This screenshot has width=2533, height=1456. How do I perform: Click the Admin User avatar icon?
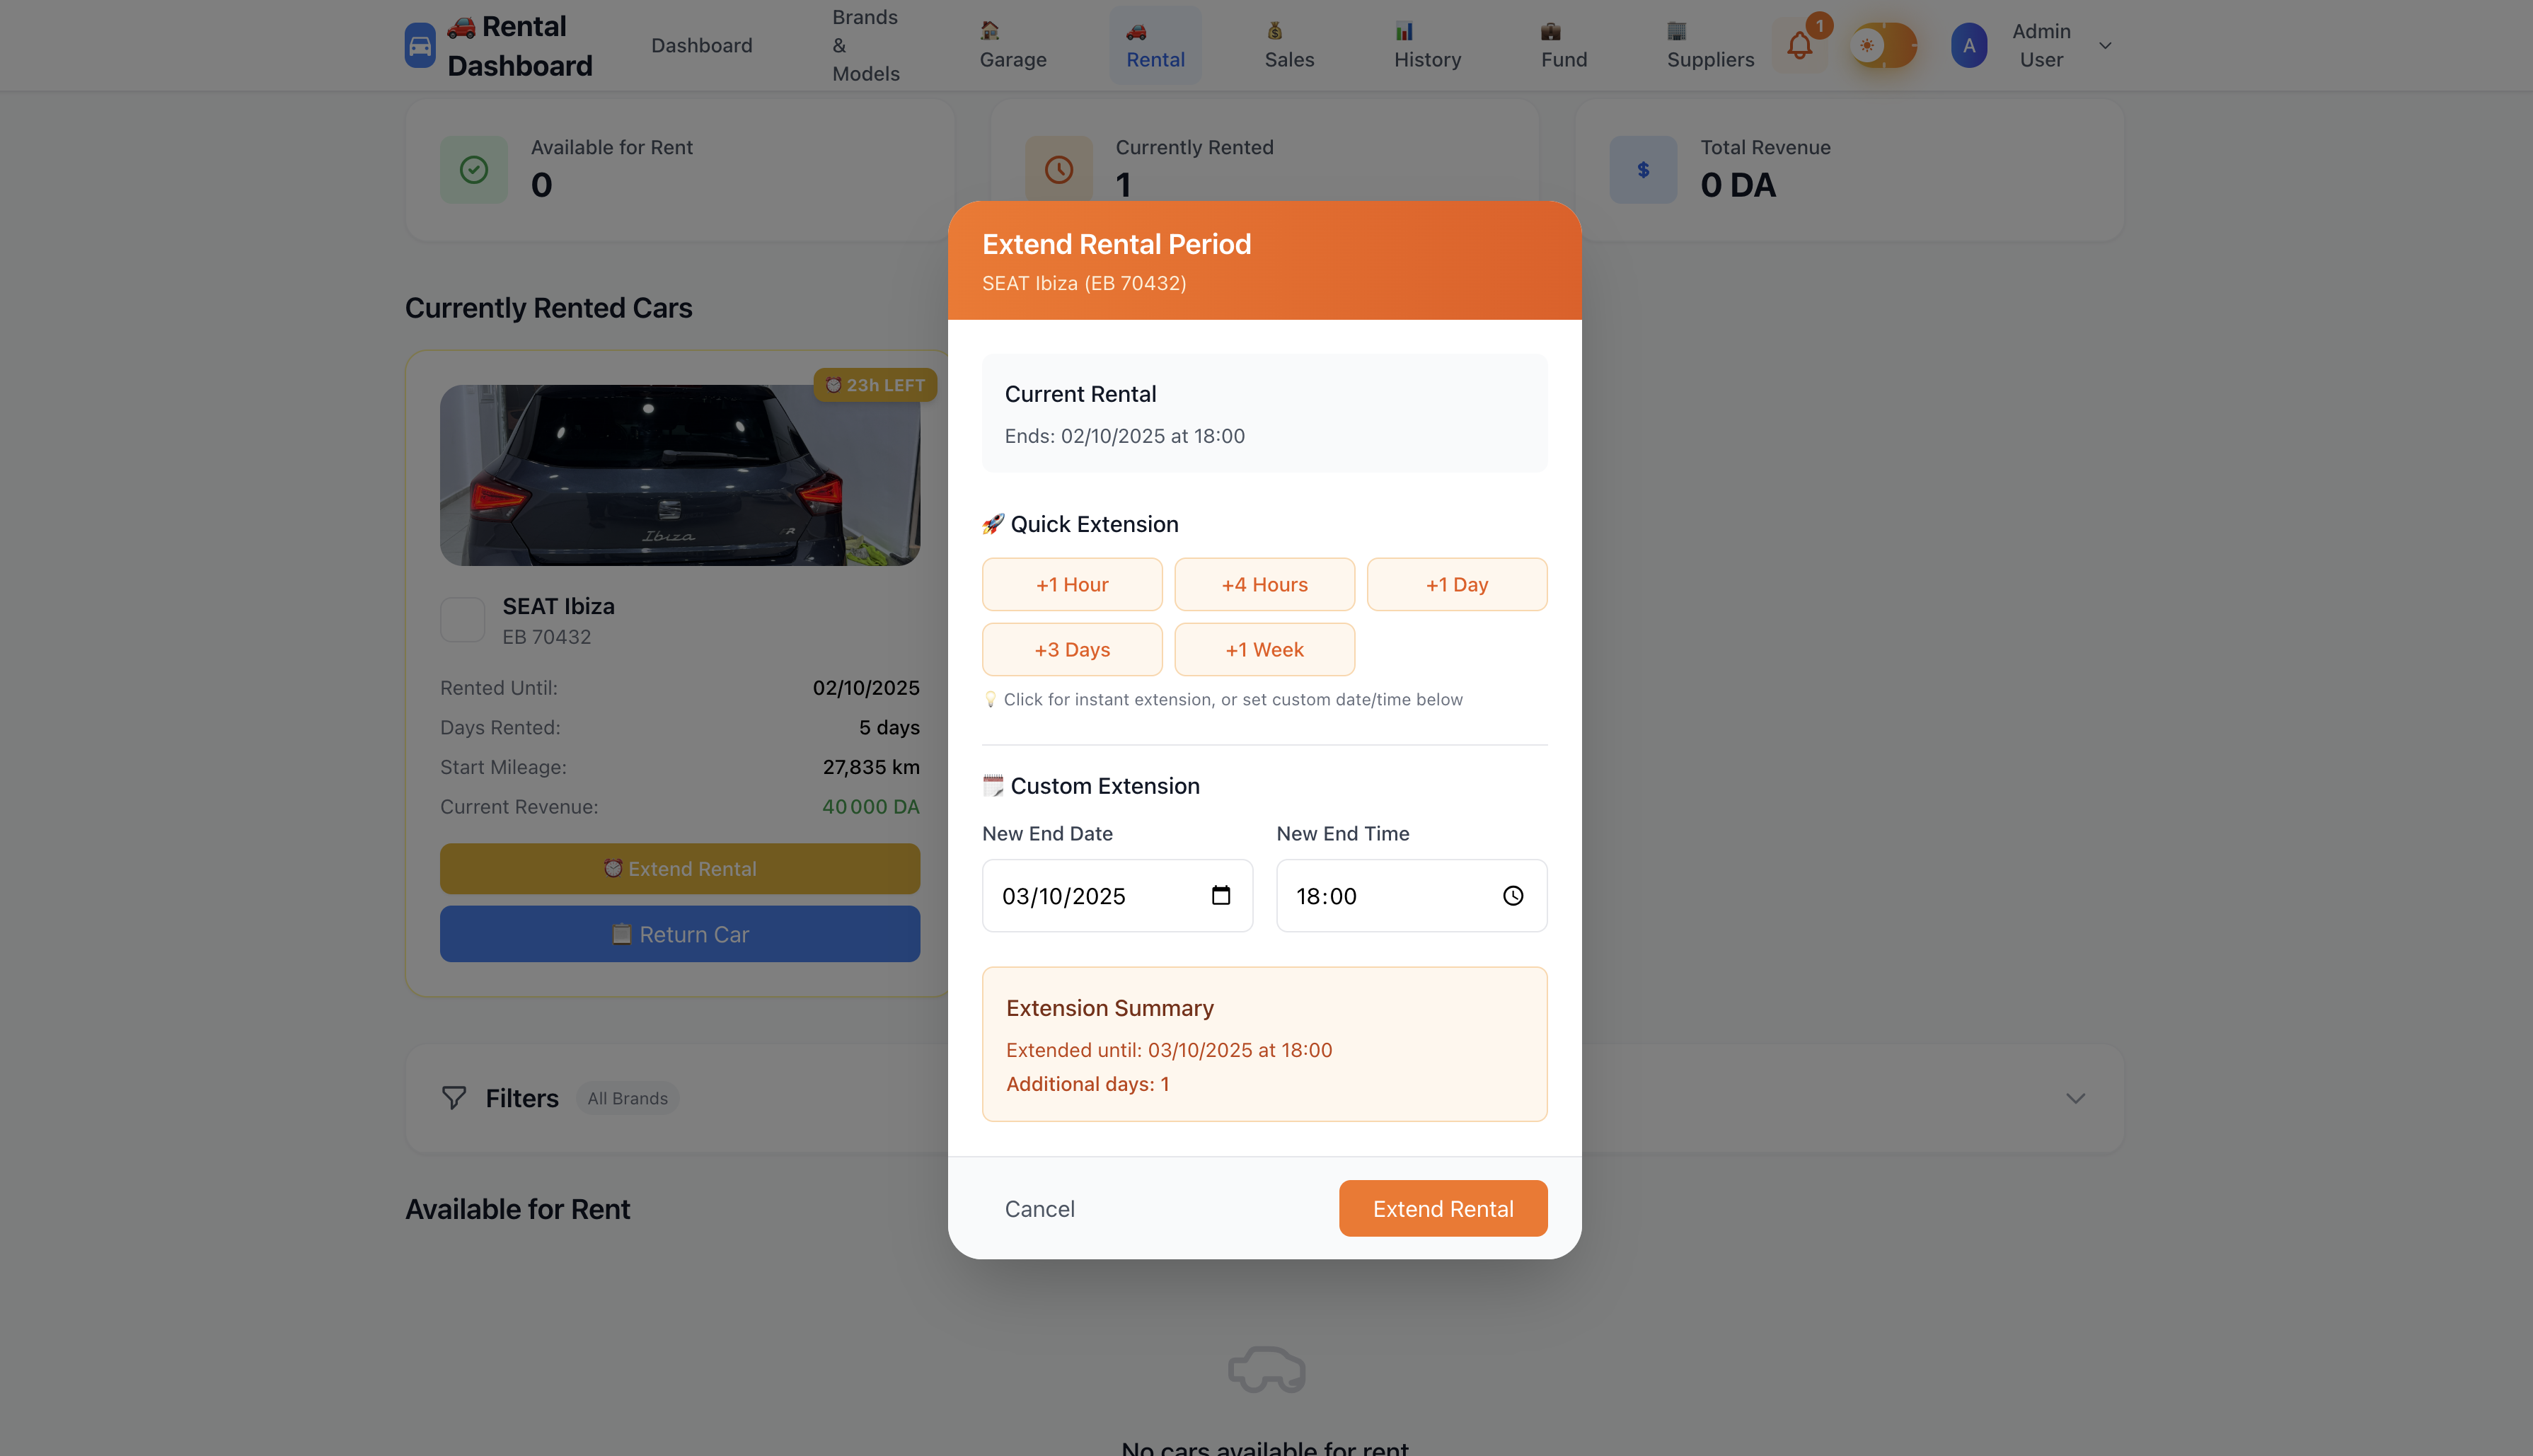click(x=1969, y=45)
